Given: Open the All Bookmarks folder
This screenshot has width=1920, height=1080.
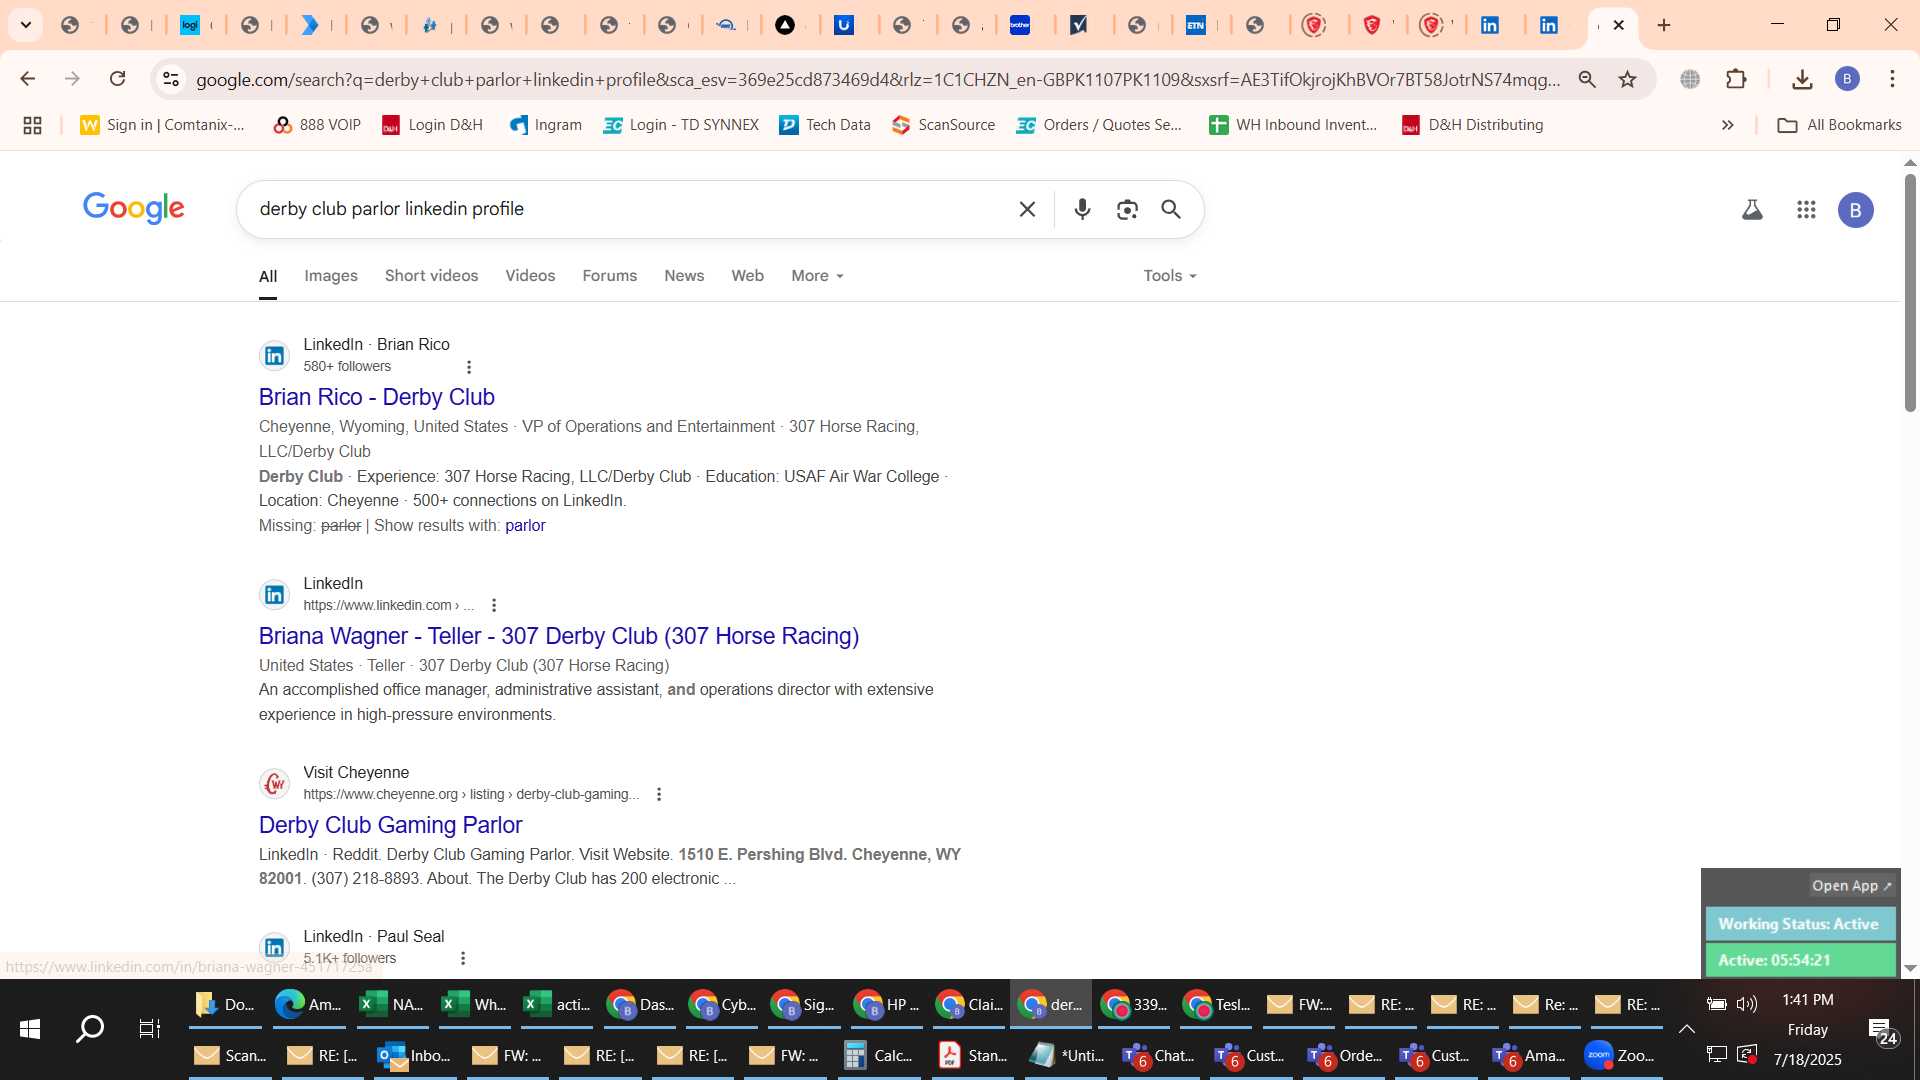Looking at the screenshot, I should [1840, 125].
